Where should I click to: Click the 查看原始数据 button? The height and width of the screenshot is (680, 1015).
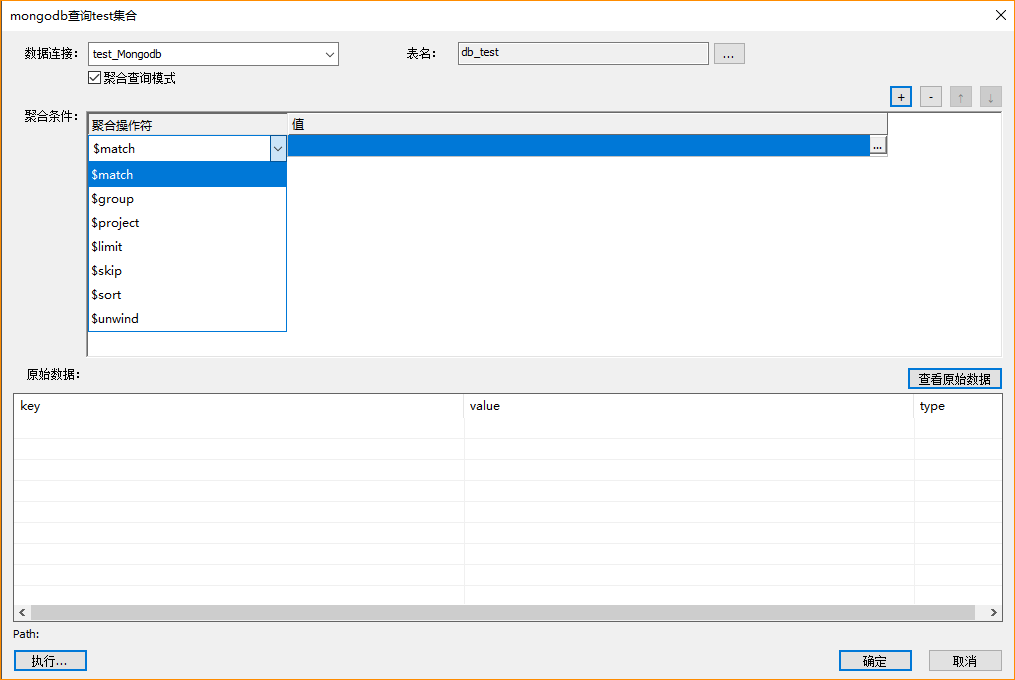click(x=954, y=379)
